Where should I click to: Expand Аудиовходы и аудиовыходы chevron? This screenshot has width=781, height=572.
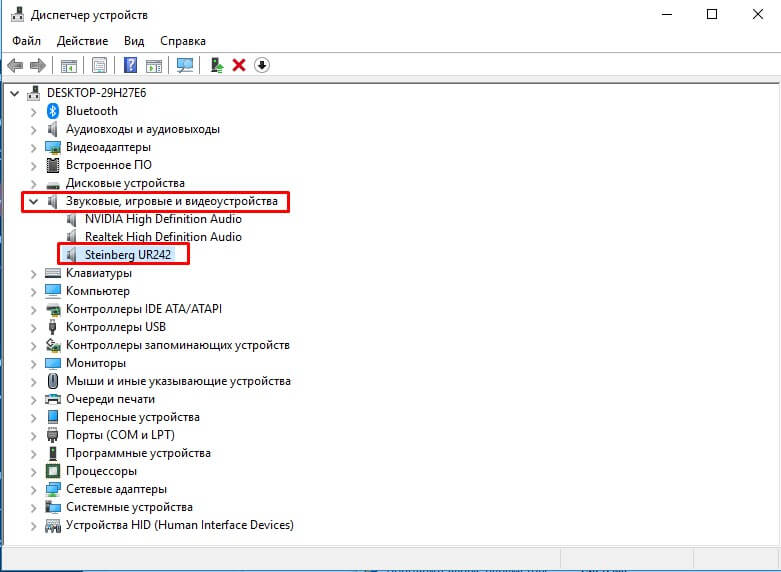[x=33, y=130]
